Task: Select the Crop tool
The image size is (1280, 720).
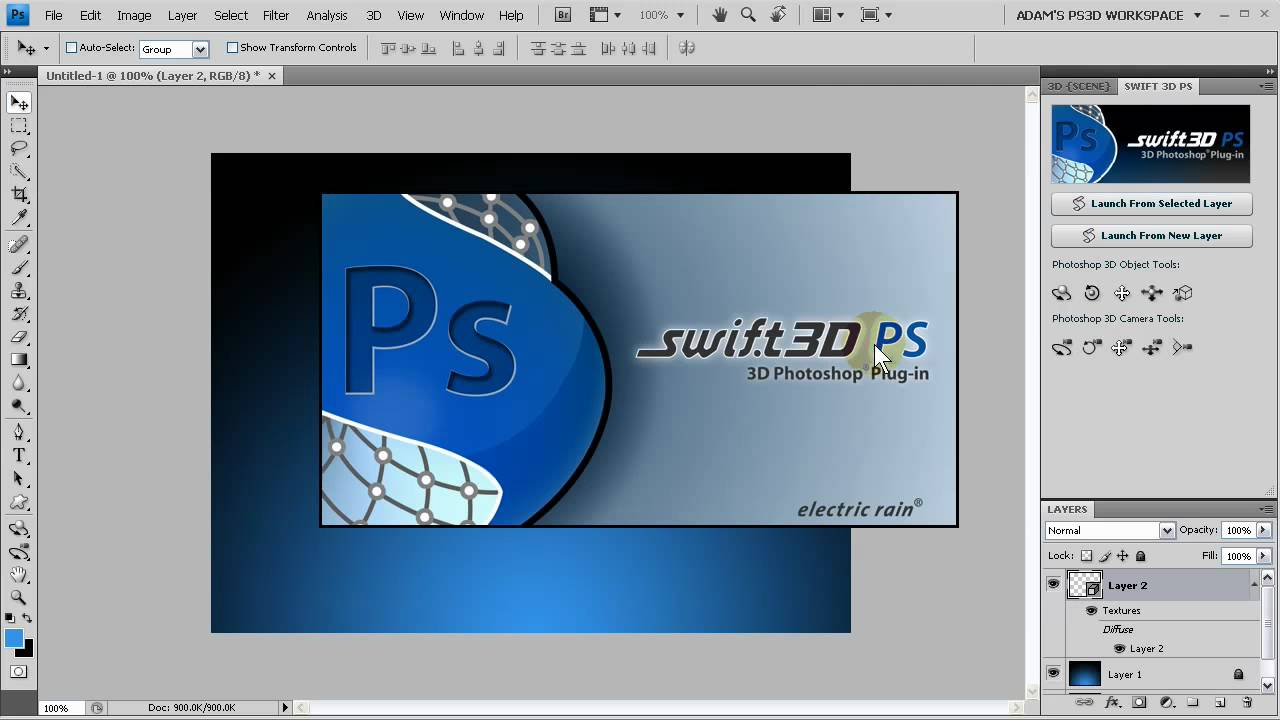Action: click(19, 194)
